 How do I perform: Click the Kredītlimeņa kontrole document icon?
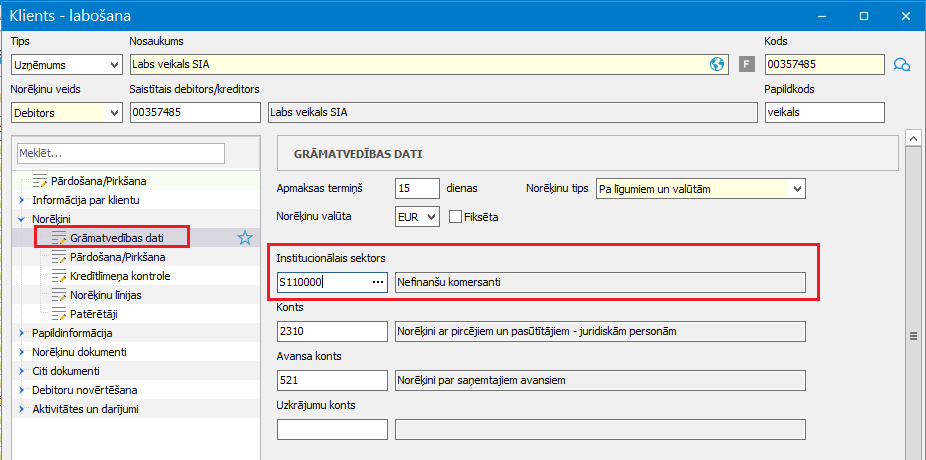click(x=59, y=276)
